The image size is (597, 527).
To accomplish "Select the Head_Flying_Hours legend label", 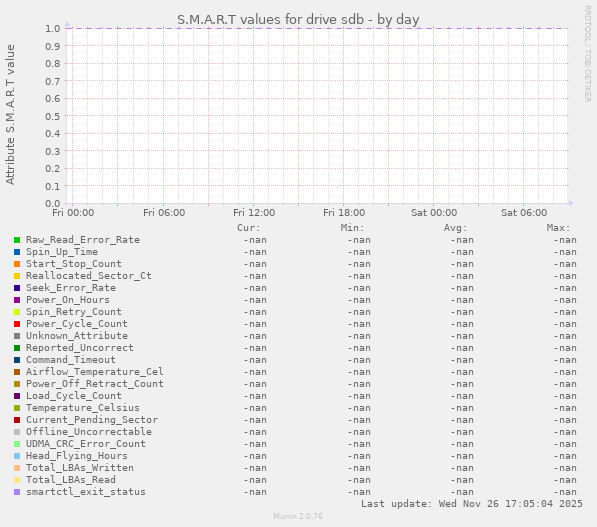I will 77,456.
